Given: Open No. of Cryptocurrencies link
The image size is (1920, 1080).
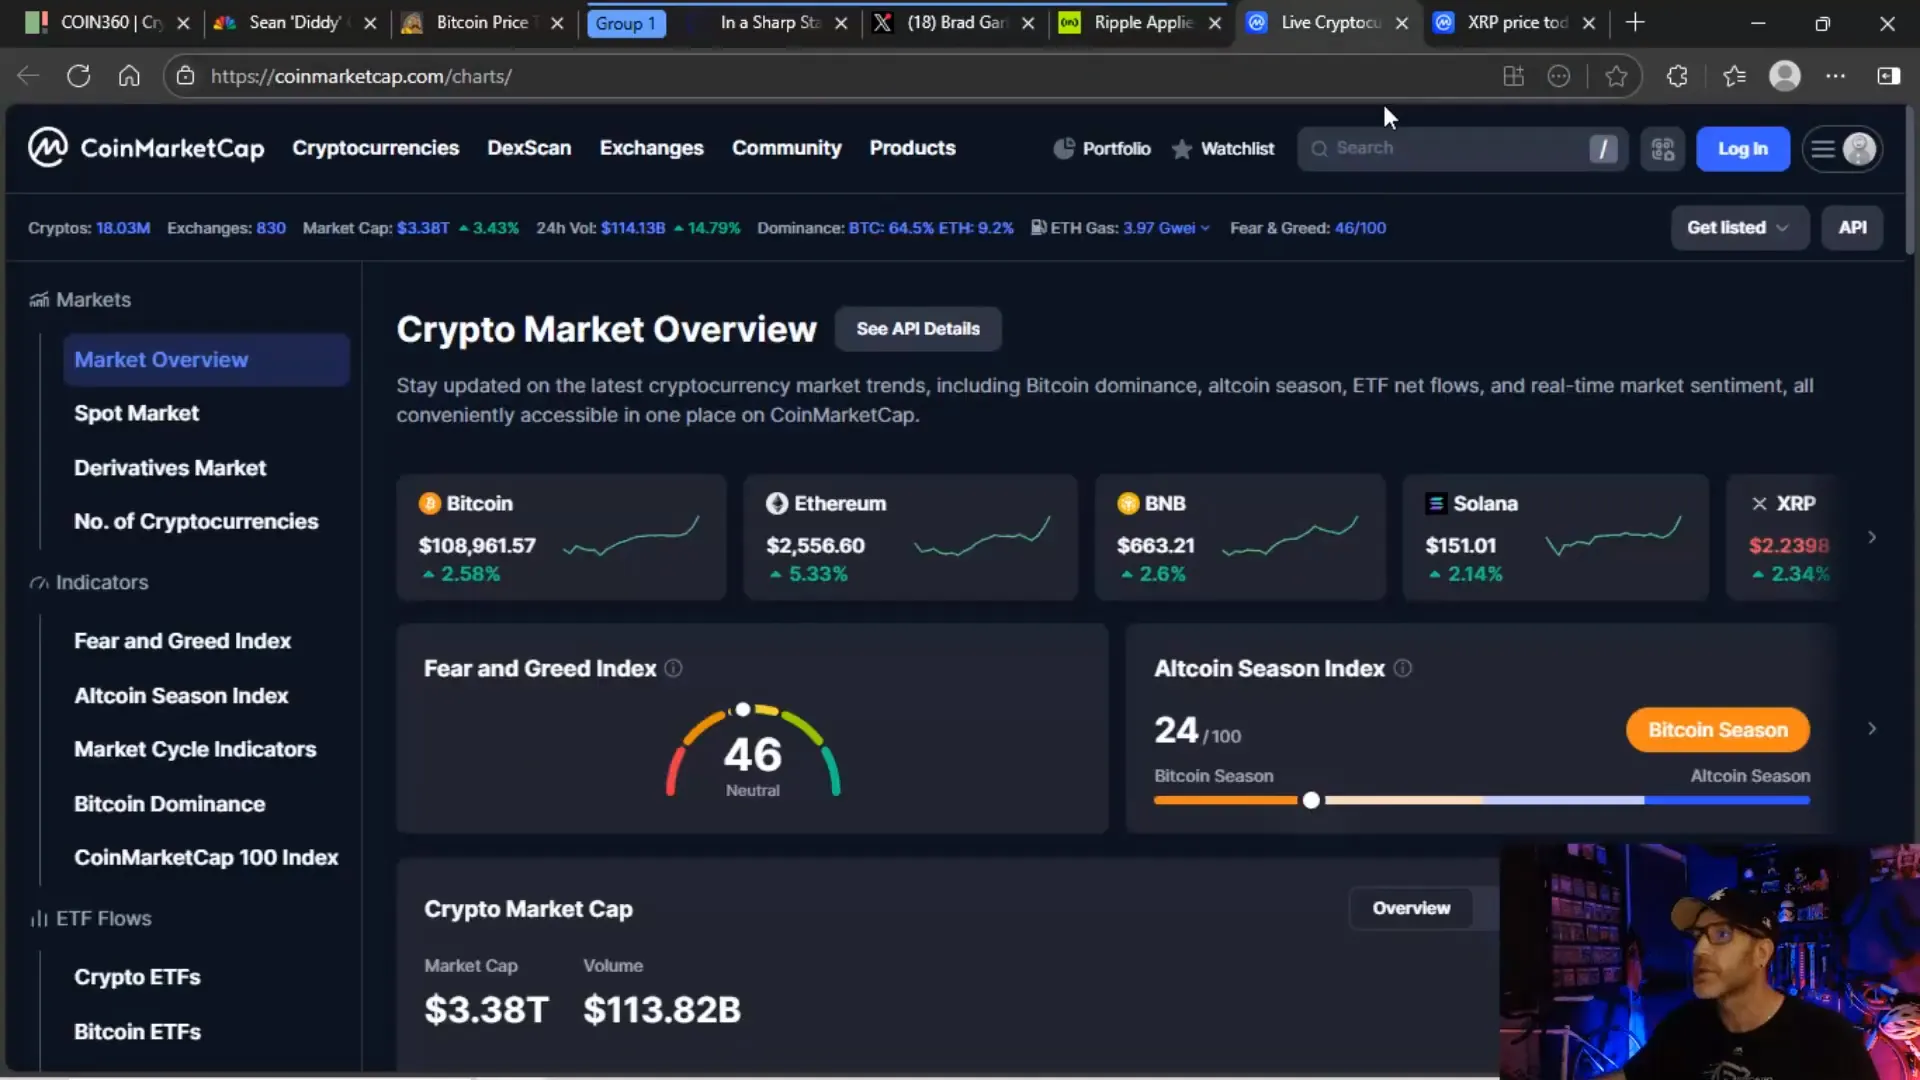Looking at the screenshot, I should pyautogui.click(x=196, y=522).
